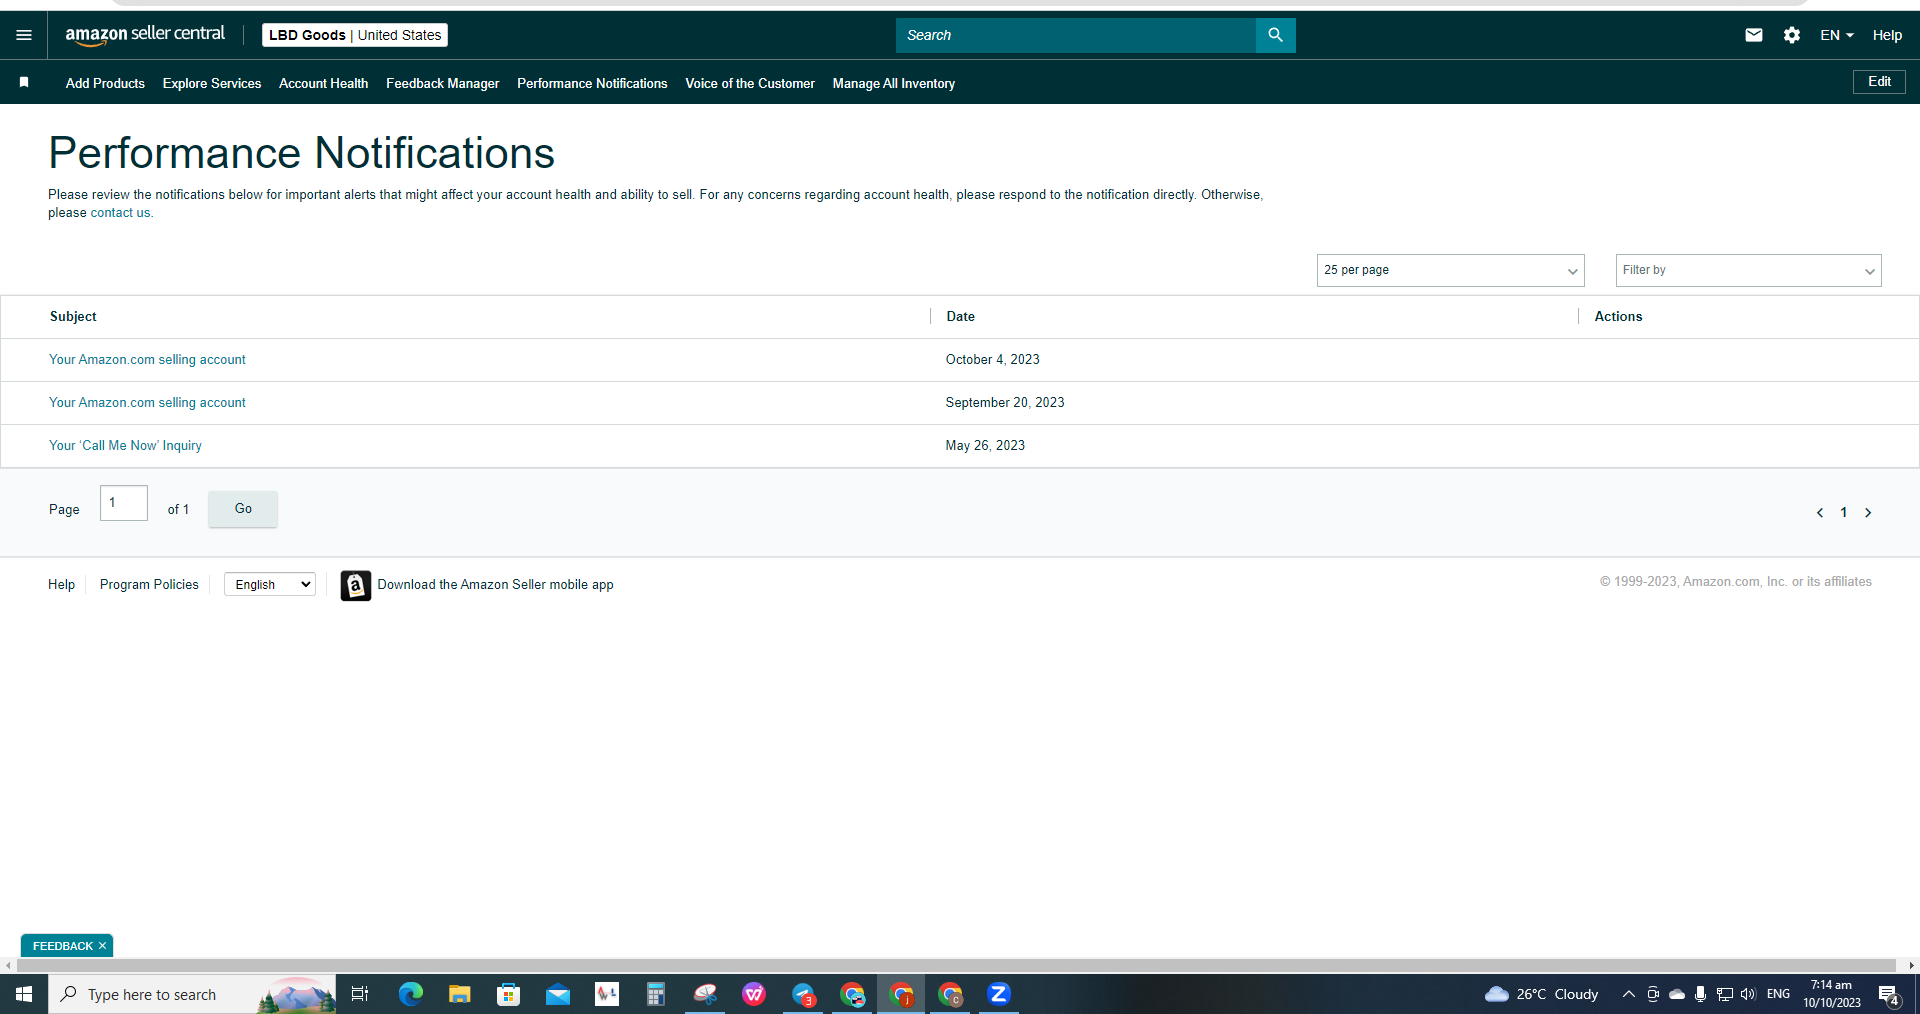Click the ENG input language indicator

[1778, 994]
